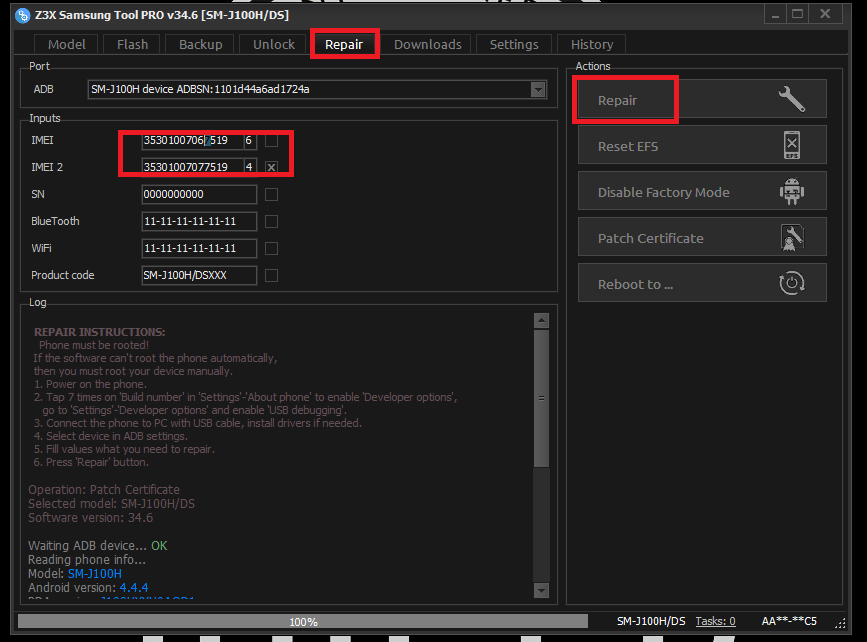Open the Model tab

point(66,44)
